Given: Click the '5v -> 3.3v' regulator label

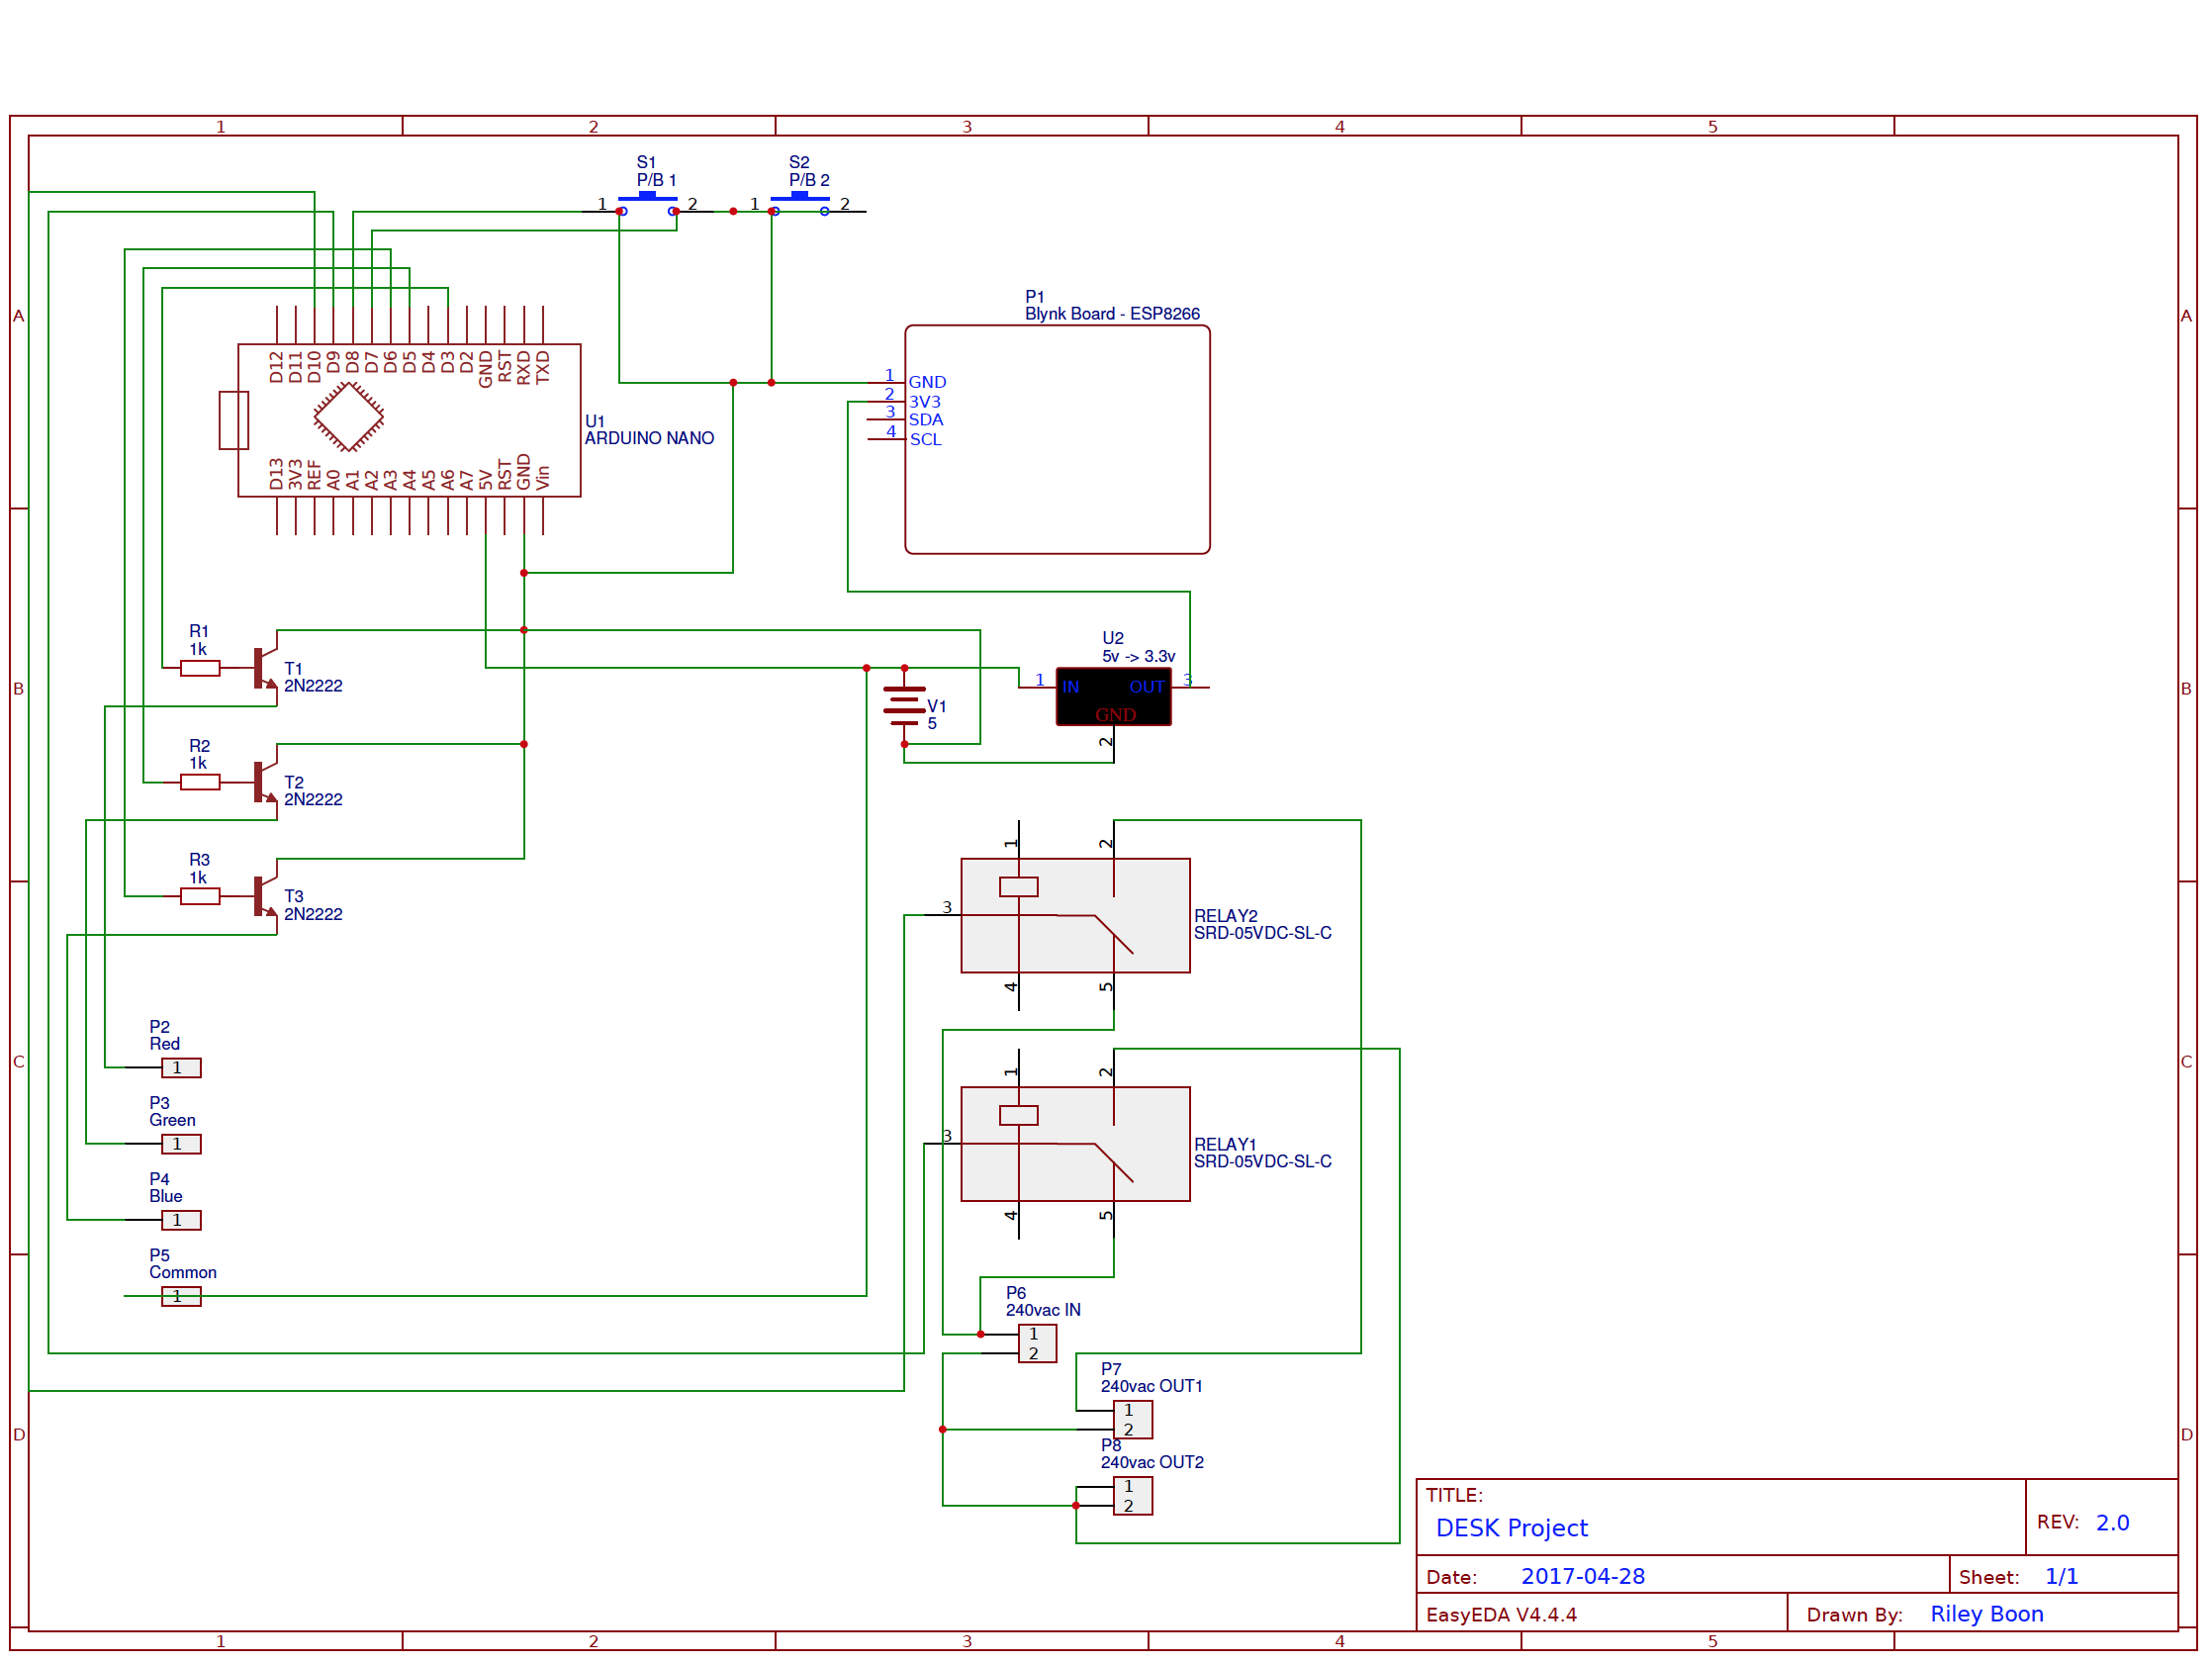Looking at the screenshot, I should [x=1139, y=657].
